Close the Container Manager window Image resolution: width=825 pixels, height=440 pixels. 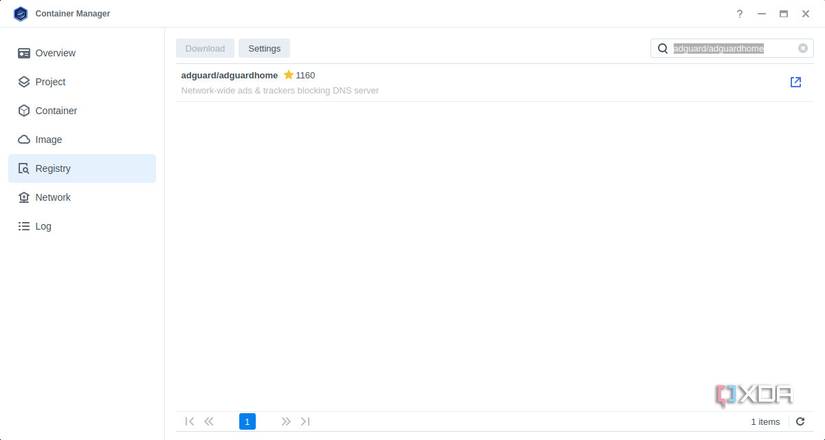(806, 14)
